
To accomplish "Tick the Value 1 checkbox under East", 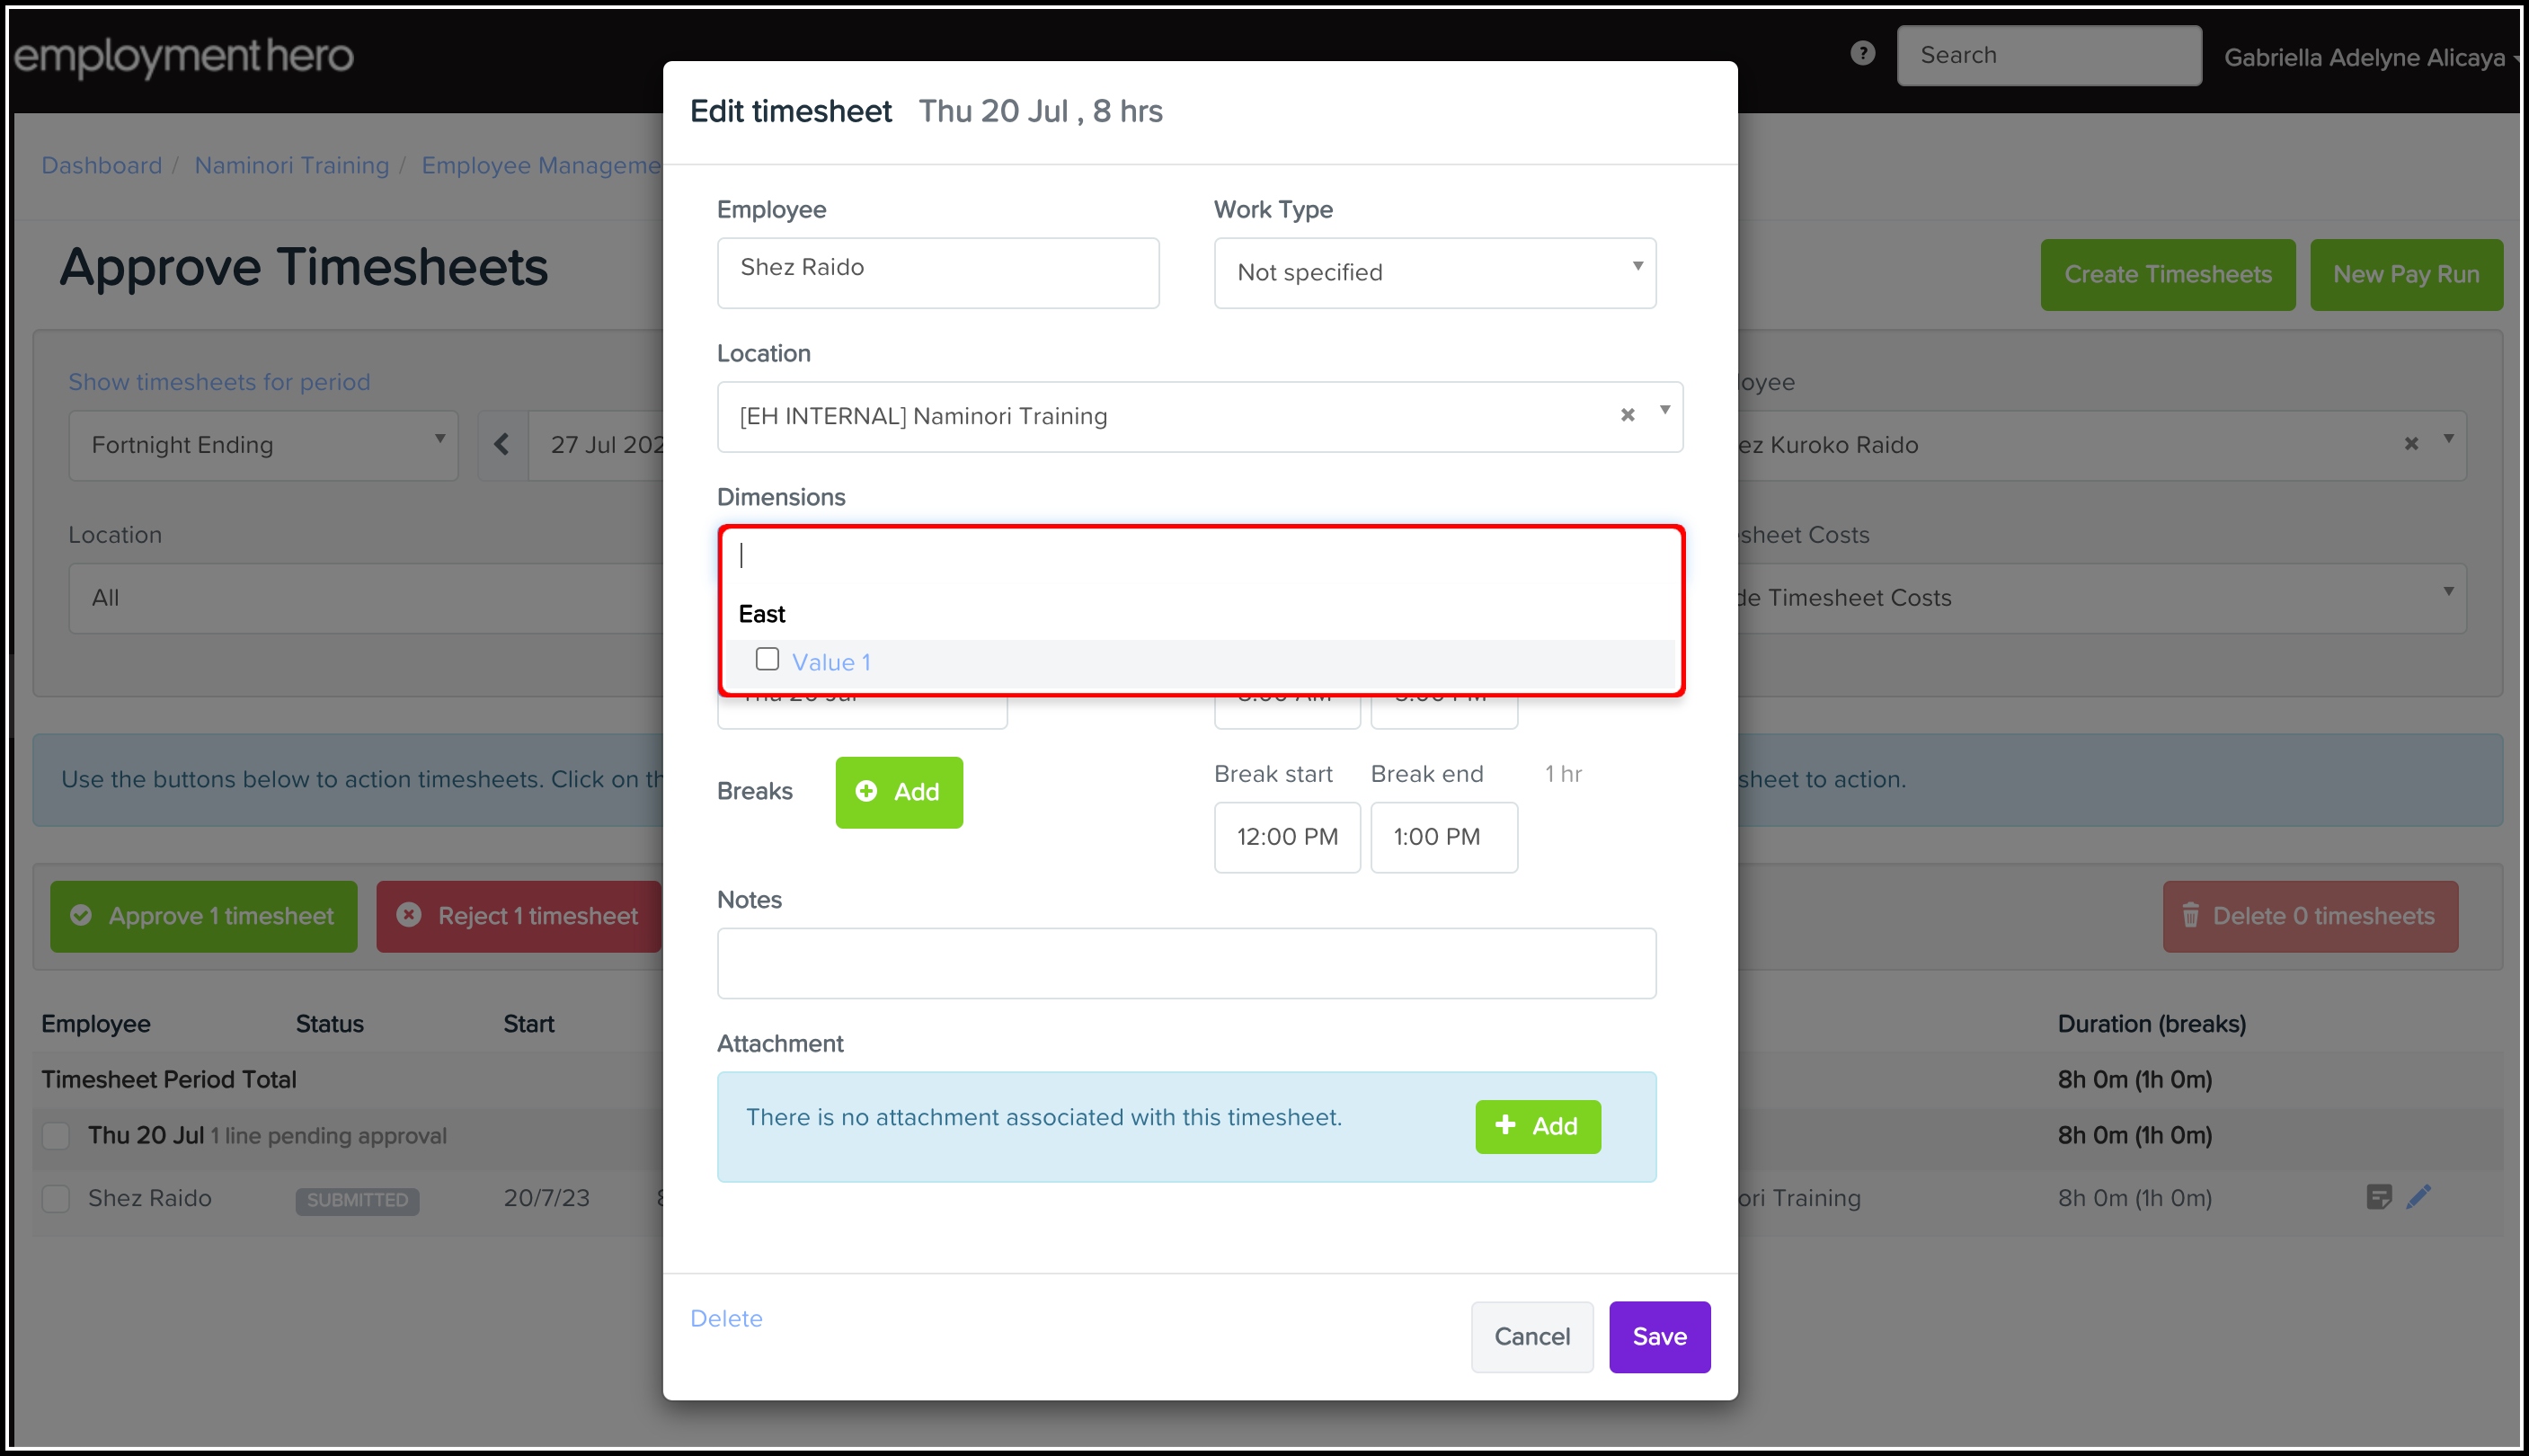I will pos(767,659).
